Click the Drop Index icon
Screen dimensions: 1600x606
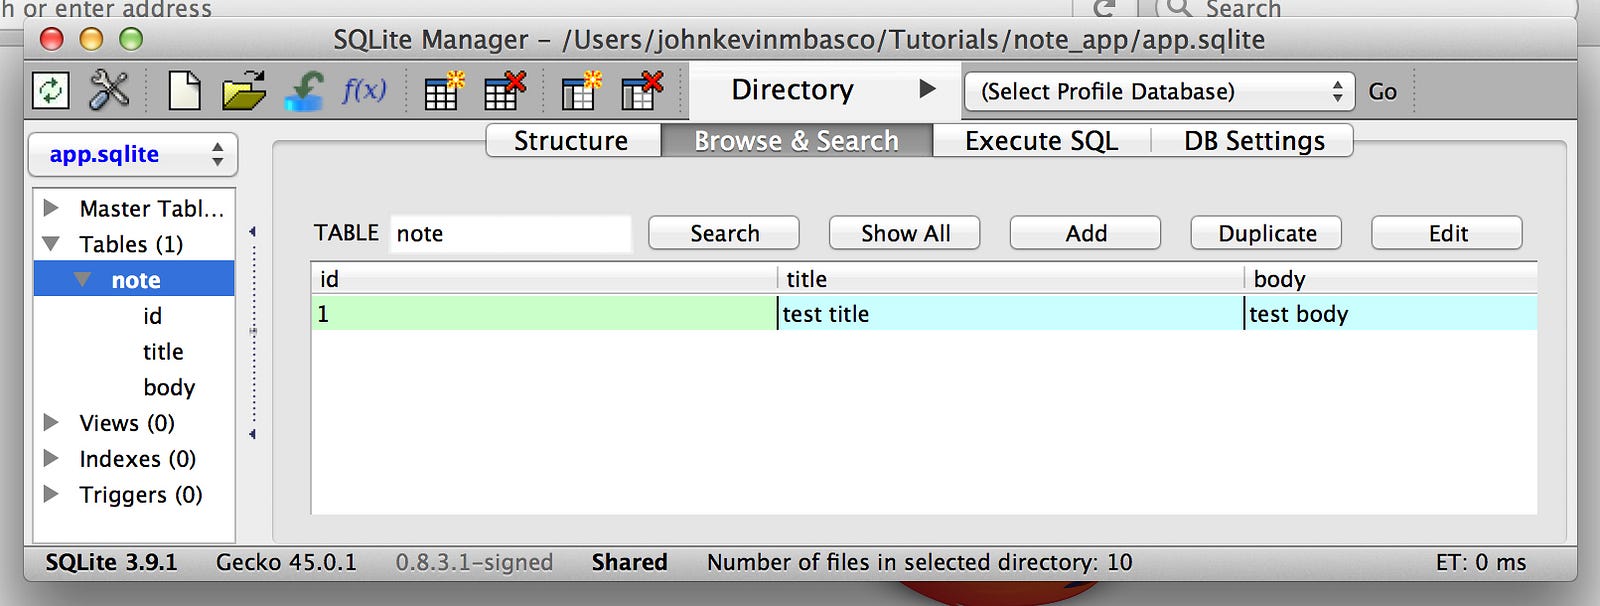(x=642, y=90)
